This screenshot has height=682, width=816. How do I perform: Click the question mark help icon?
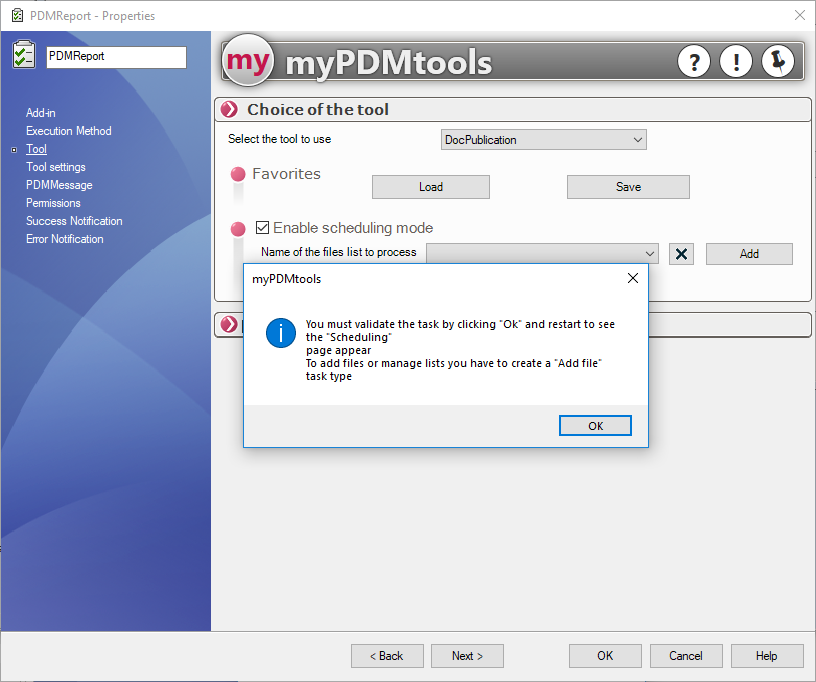[694, 62]
